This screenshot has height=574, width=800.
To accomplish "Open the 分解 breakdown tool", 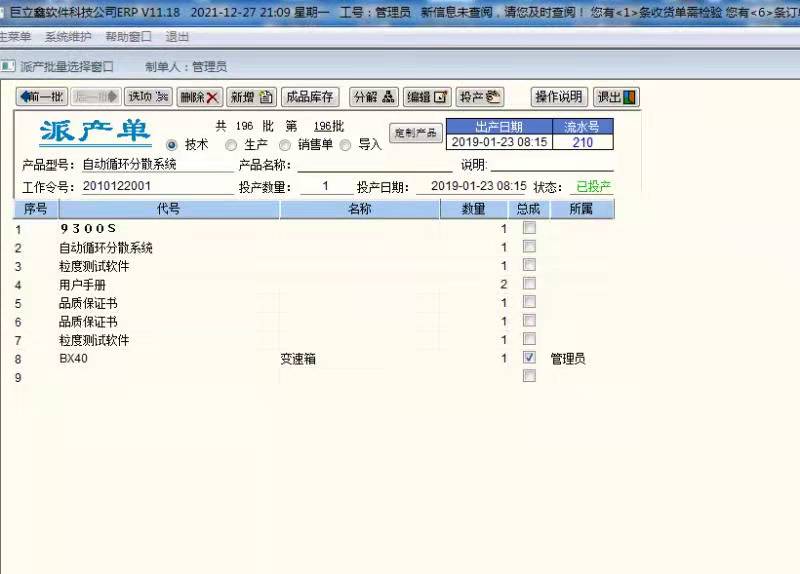I will pyautogui.click(x=375, y=97).
